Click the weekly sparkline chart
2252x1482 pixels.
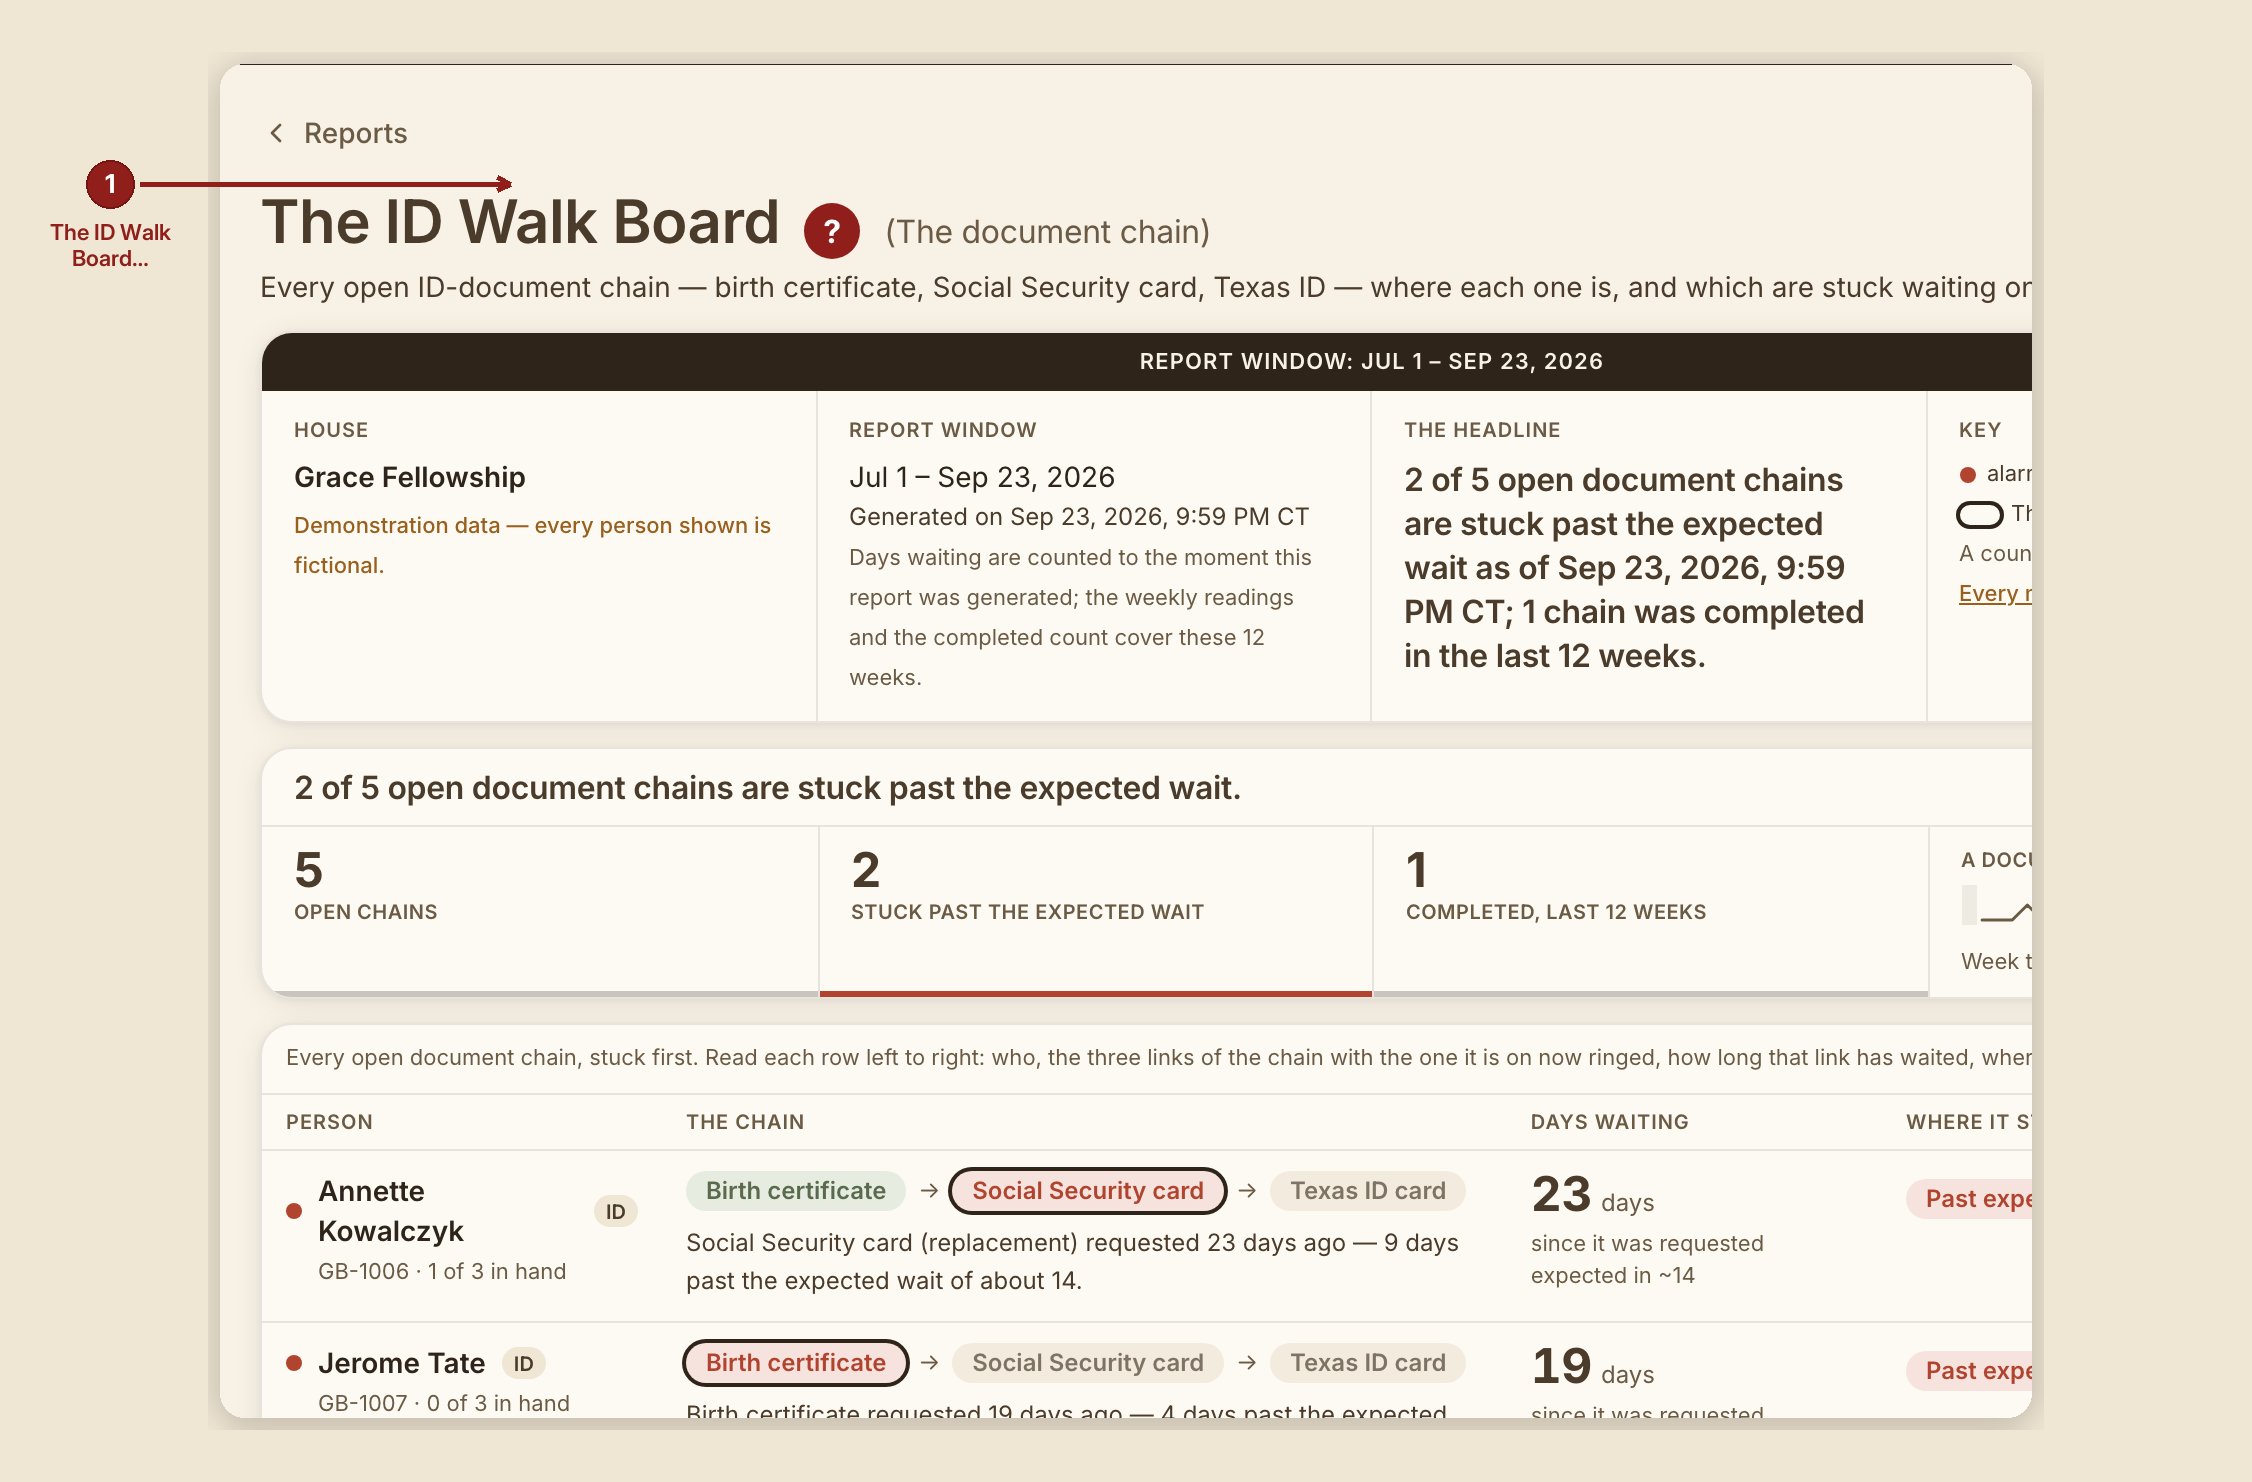(x=1997, y=906)
